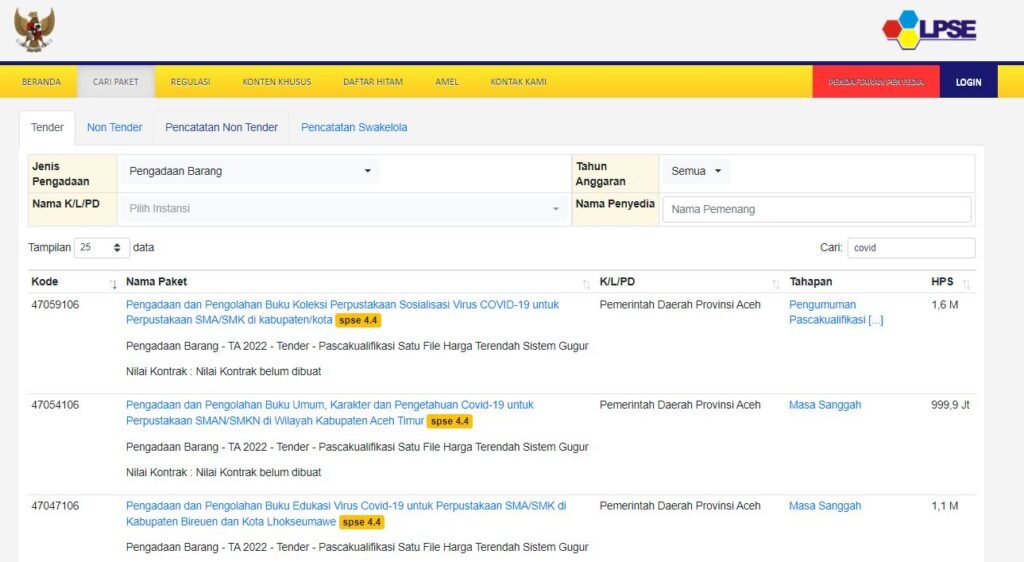Click Masa Sanggah link for 47054106

point(824,405)
